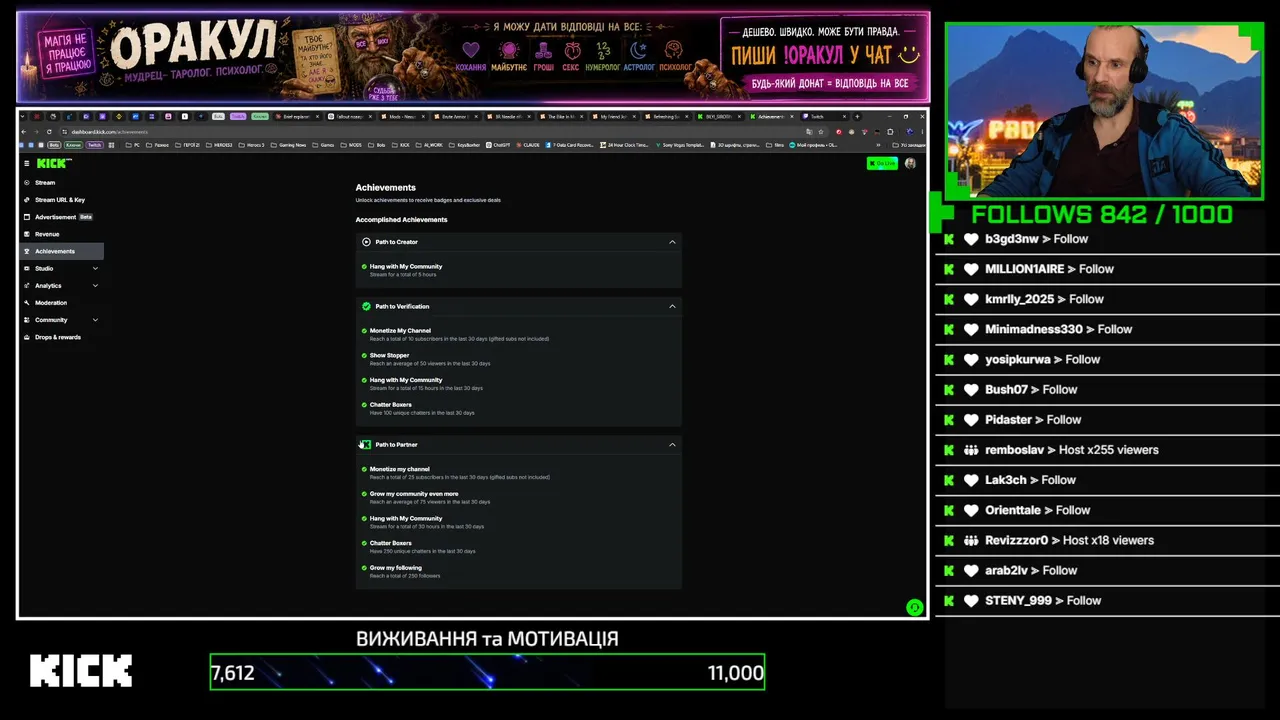The height and width of the screenshot is (720, 1280).
Task: Open the Chrome three-dot menu
Action: tap(921, 132)
